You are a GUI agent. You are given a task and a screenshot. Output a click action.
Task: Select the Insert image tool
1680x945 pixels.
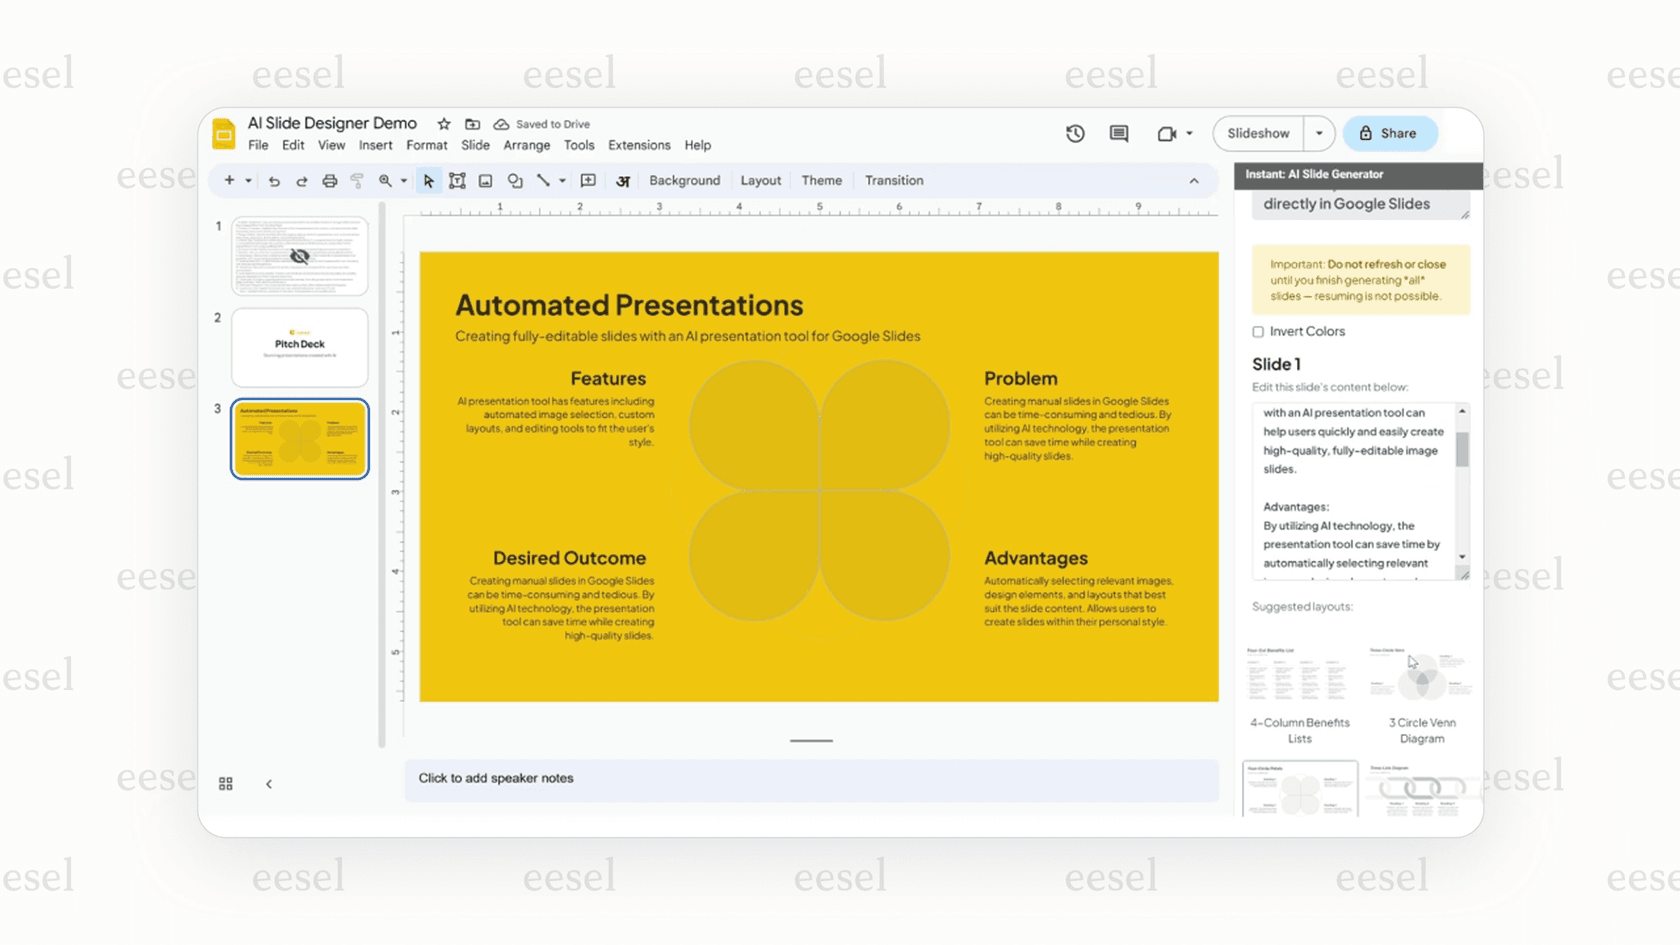click(485, 180)
